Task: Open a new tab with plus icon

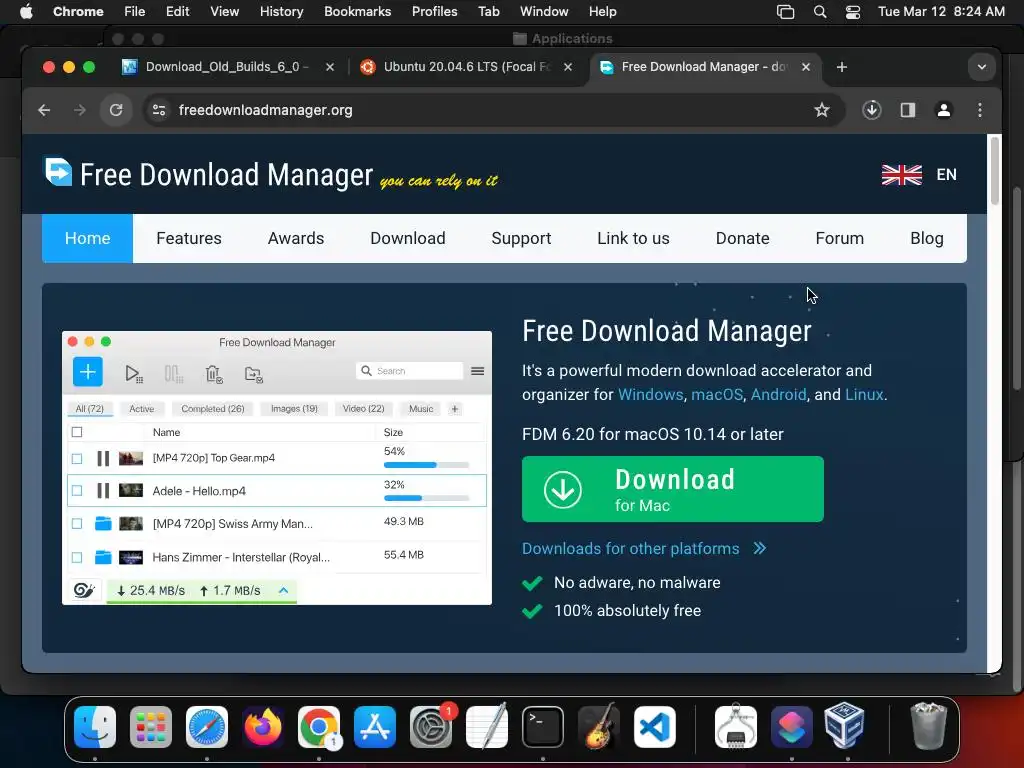Action: click(841, 67)
